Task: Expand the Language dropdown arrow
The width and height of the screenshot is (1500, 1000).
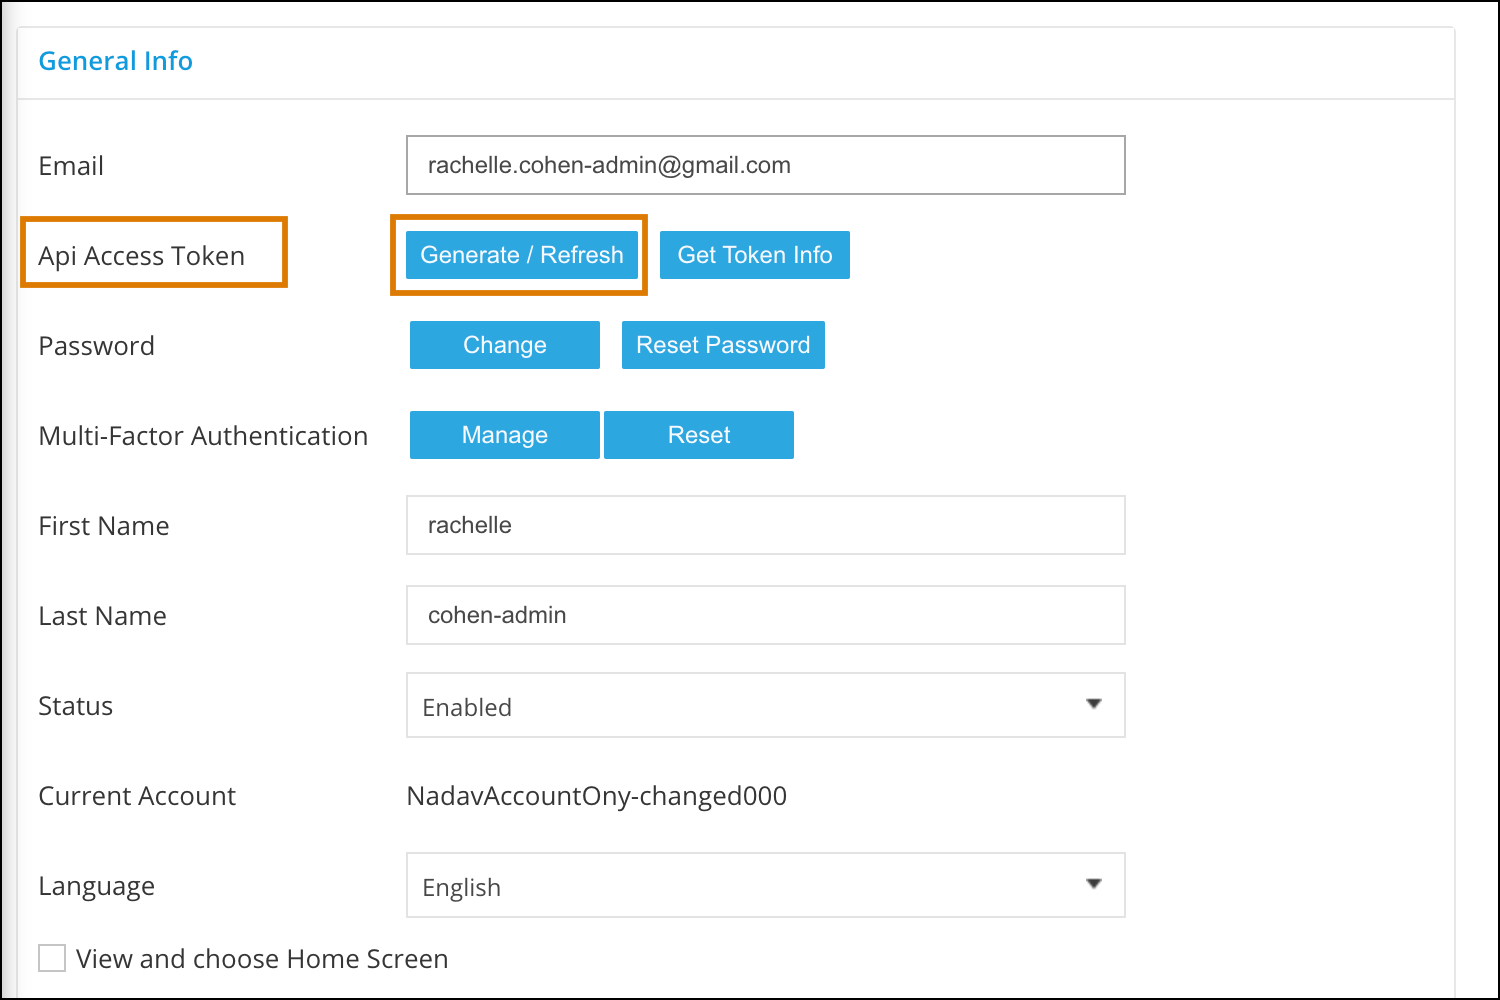Action: pos(1095,883)
